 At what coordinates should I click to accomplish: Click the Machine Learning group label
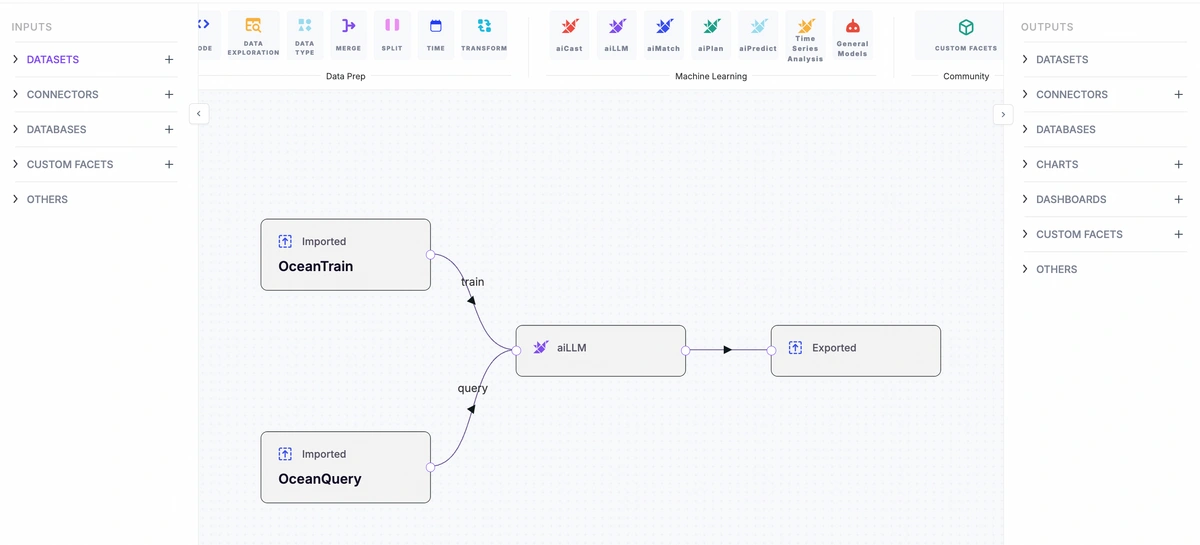coord(711,76)
